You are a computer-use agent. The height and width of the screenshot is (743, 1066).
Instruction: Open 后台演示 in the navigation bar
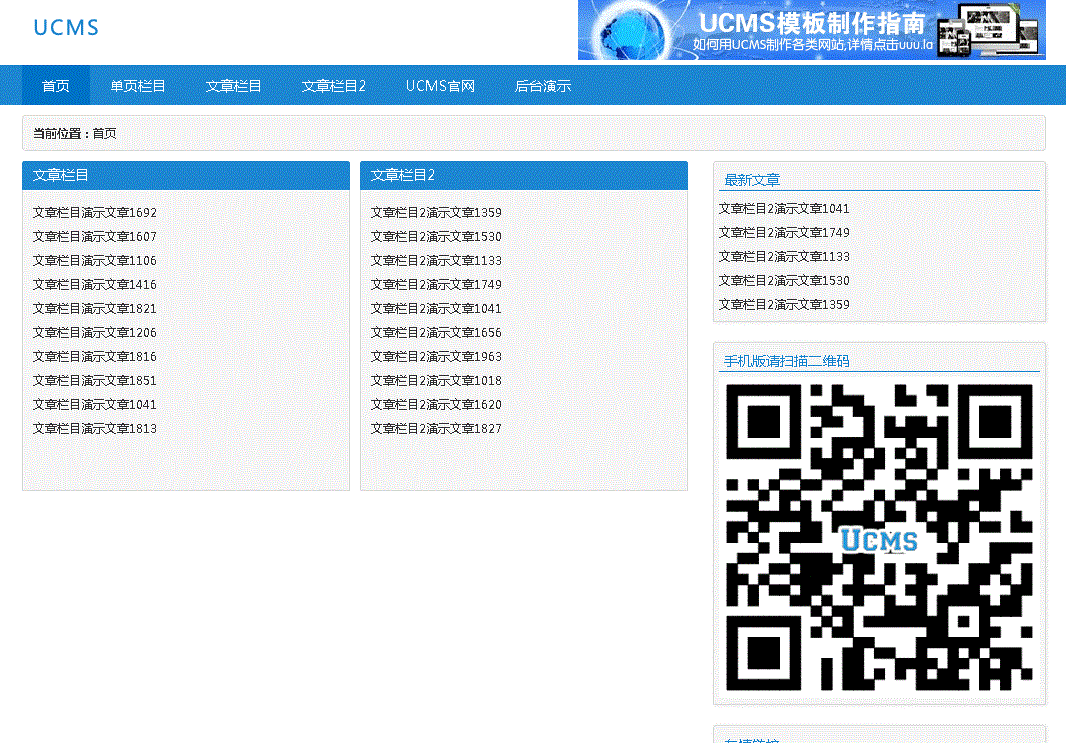coord(543,86)
